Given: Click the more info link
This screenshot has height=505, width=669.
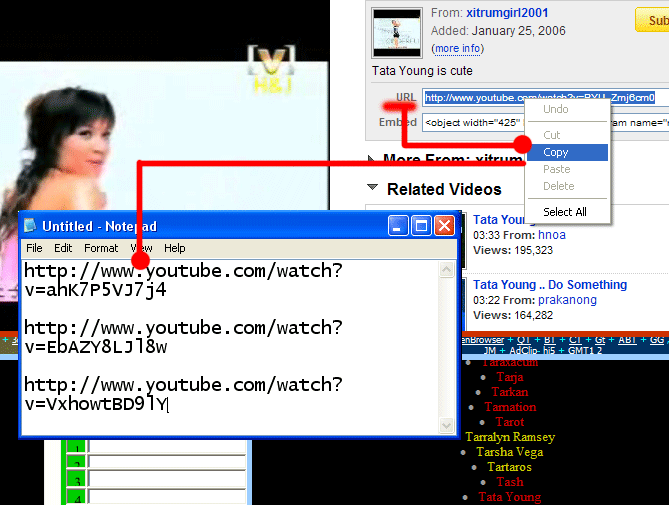Looking at the screenshot, I should point(458,49).
